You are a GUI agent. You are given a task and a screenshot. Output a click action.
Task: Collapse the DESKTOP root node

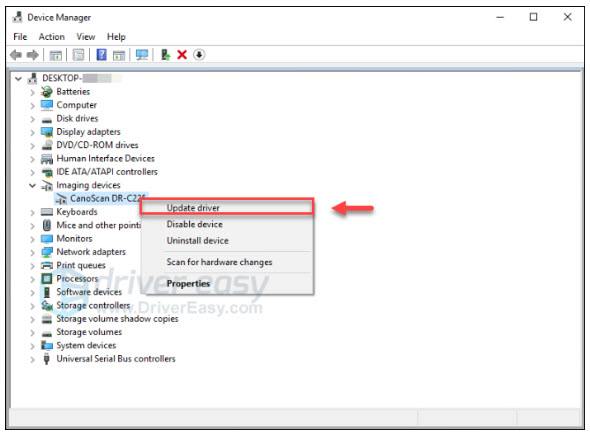pos(18,79)
